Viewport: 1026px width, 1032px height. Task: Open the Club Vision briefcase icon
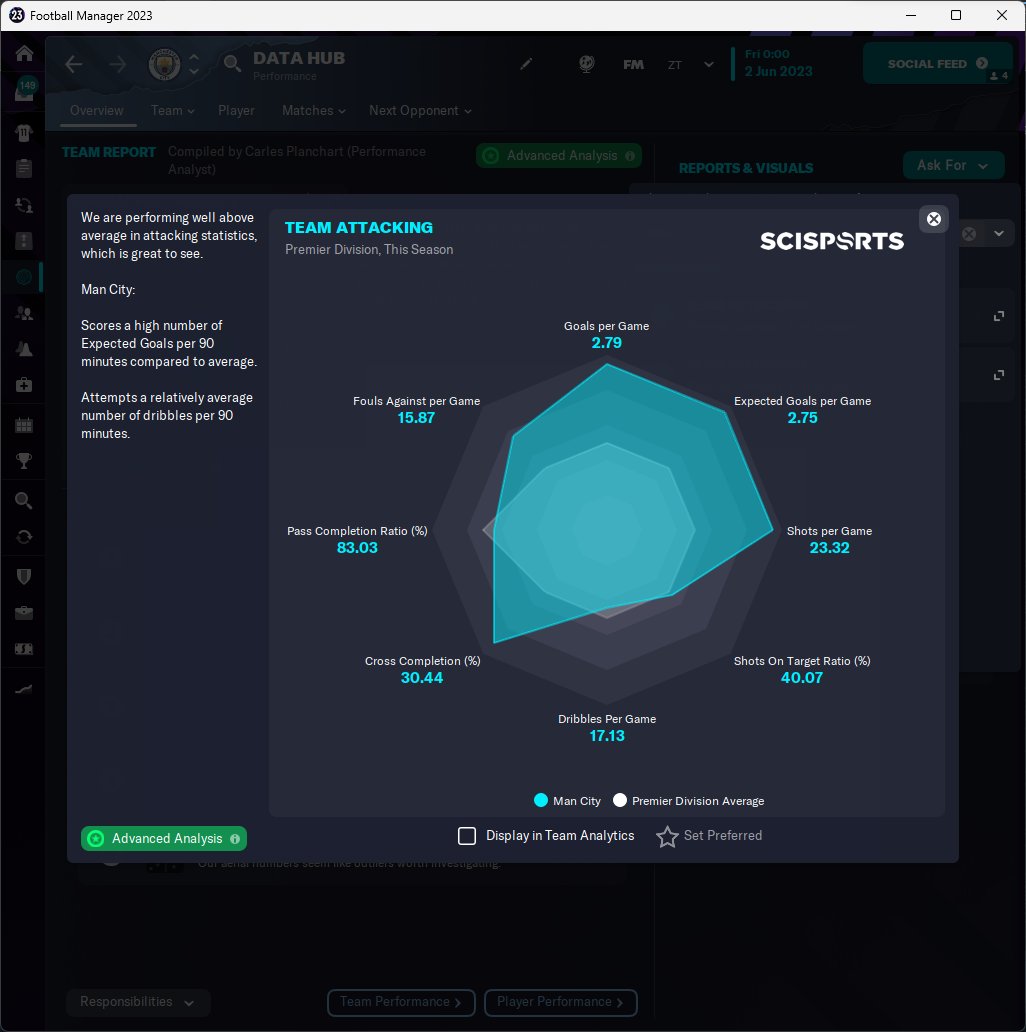coord(24,613)
